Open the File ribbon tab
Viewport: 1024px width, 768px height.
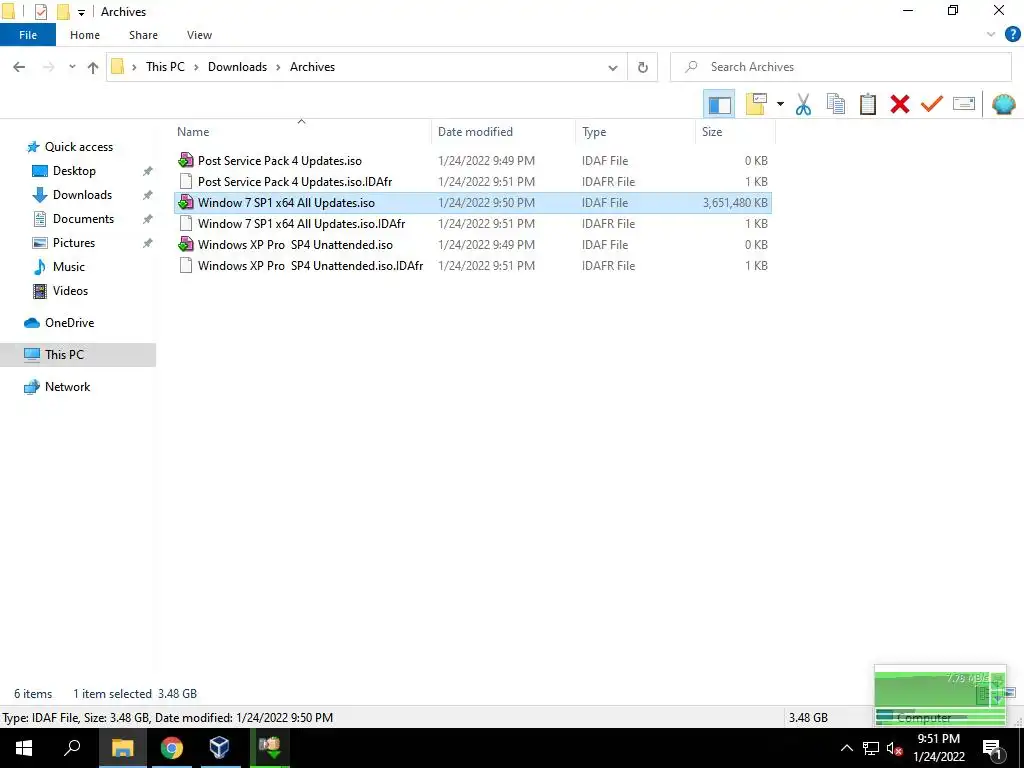click(28, 35)
